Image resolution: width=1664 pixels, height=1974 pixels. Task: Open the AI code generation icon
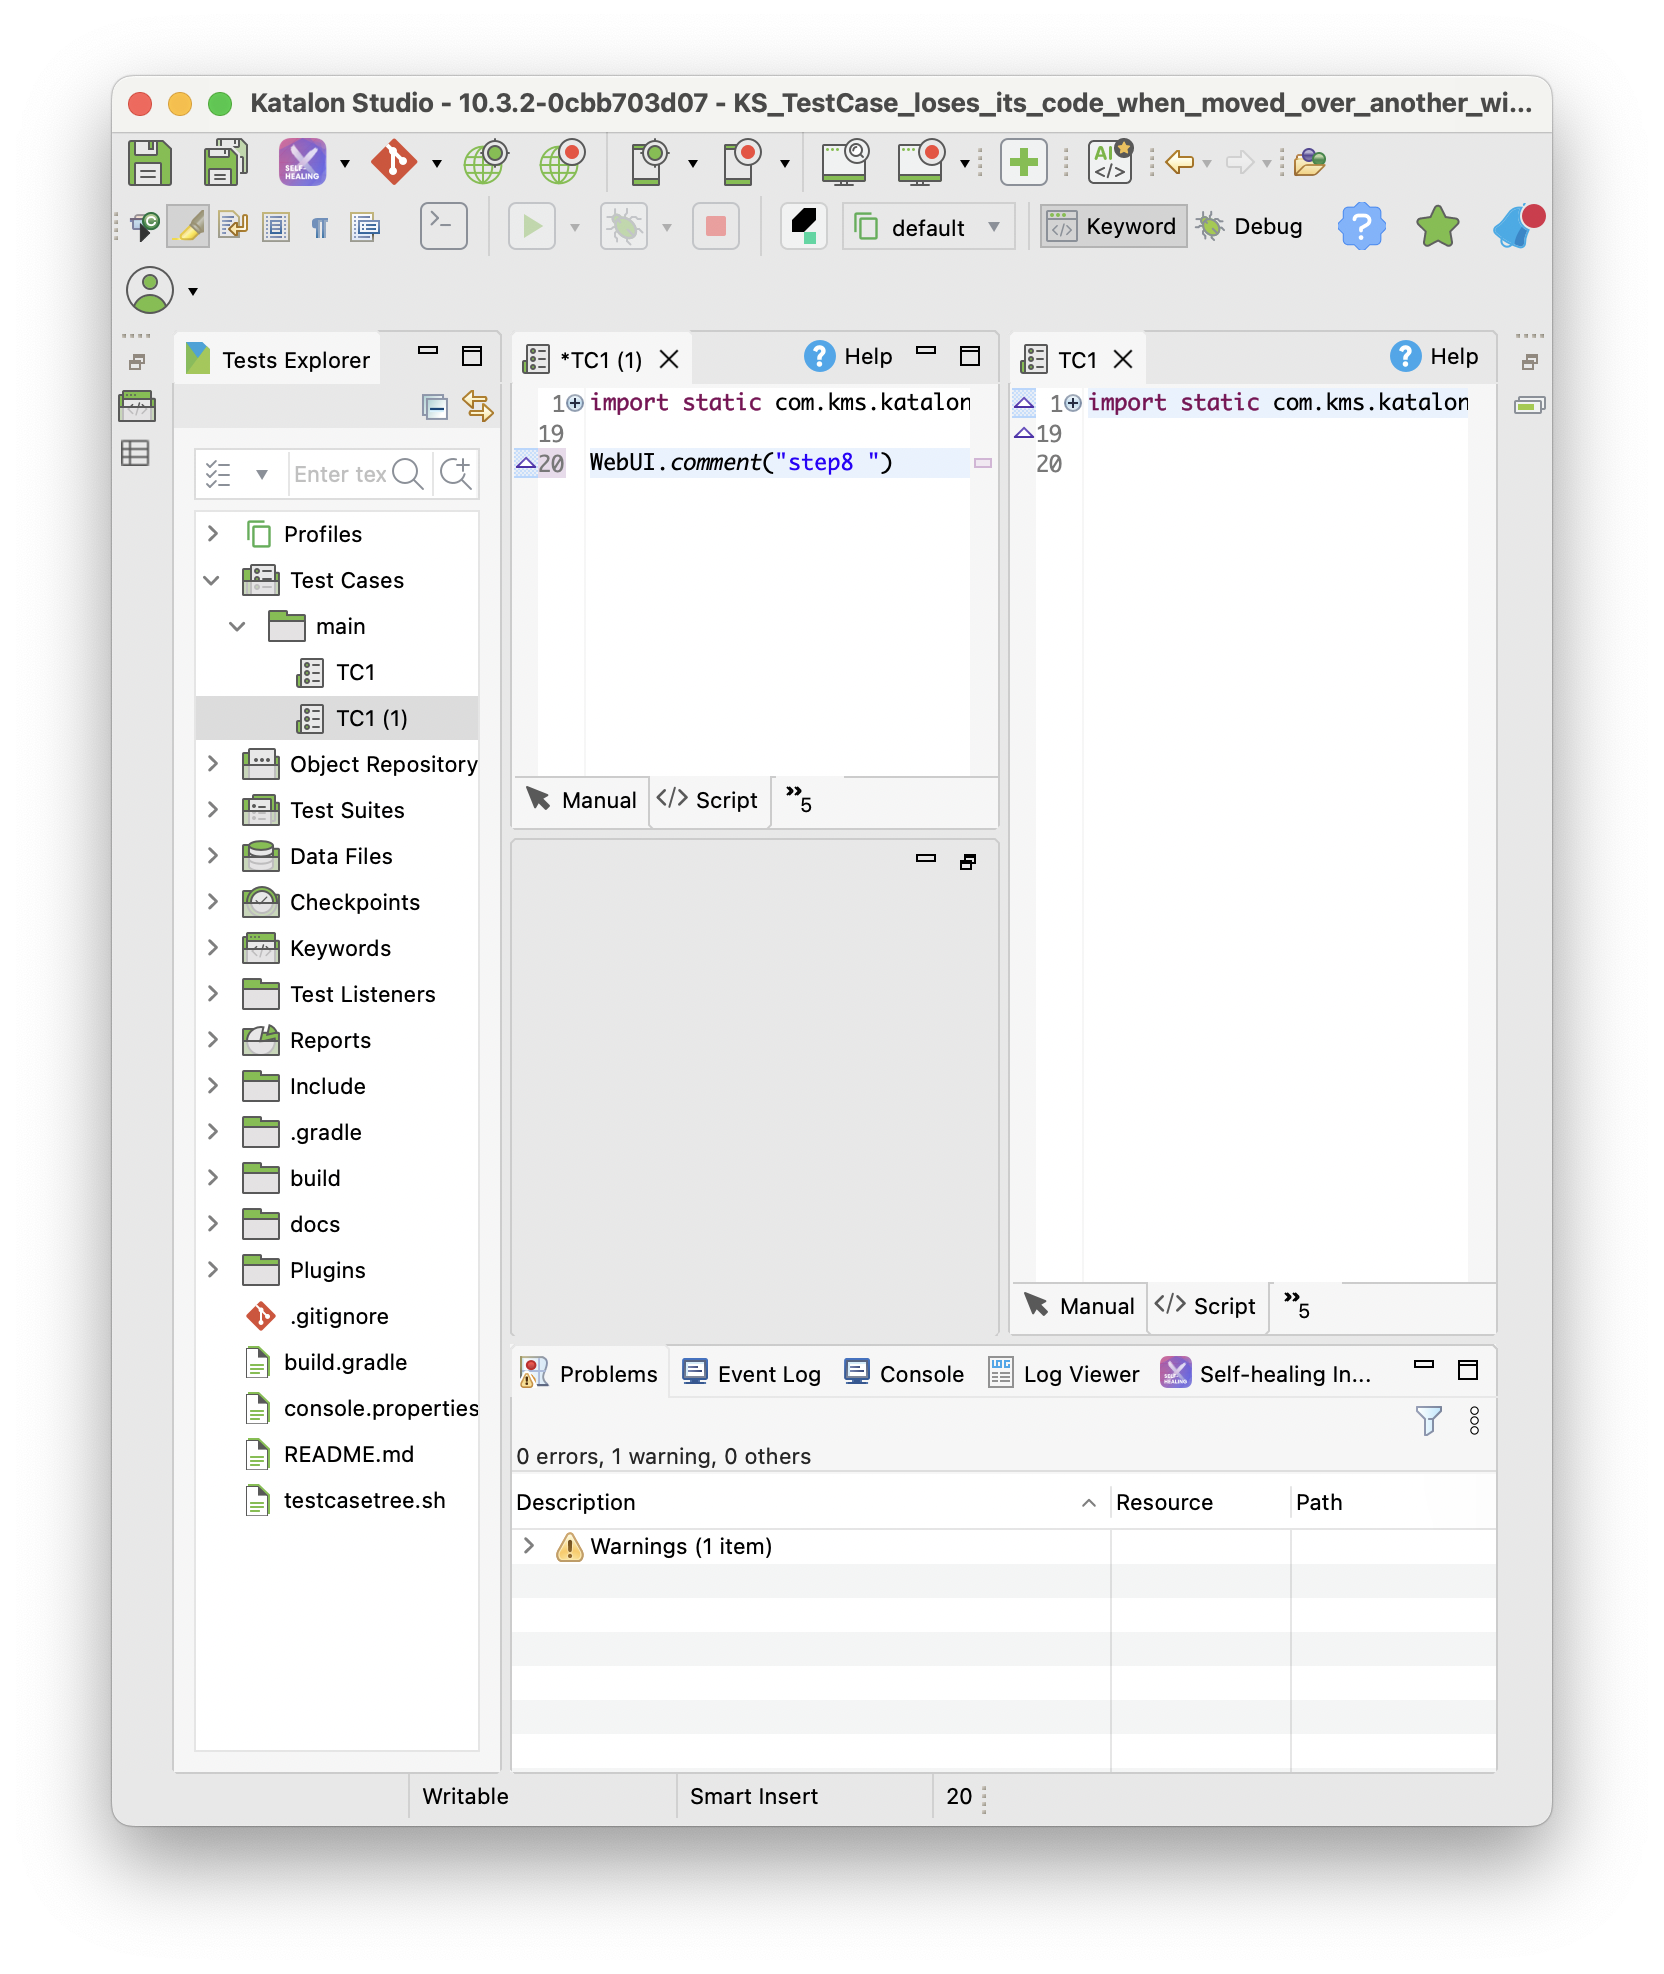pos(1110,162)
